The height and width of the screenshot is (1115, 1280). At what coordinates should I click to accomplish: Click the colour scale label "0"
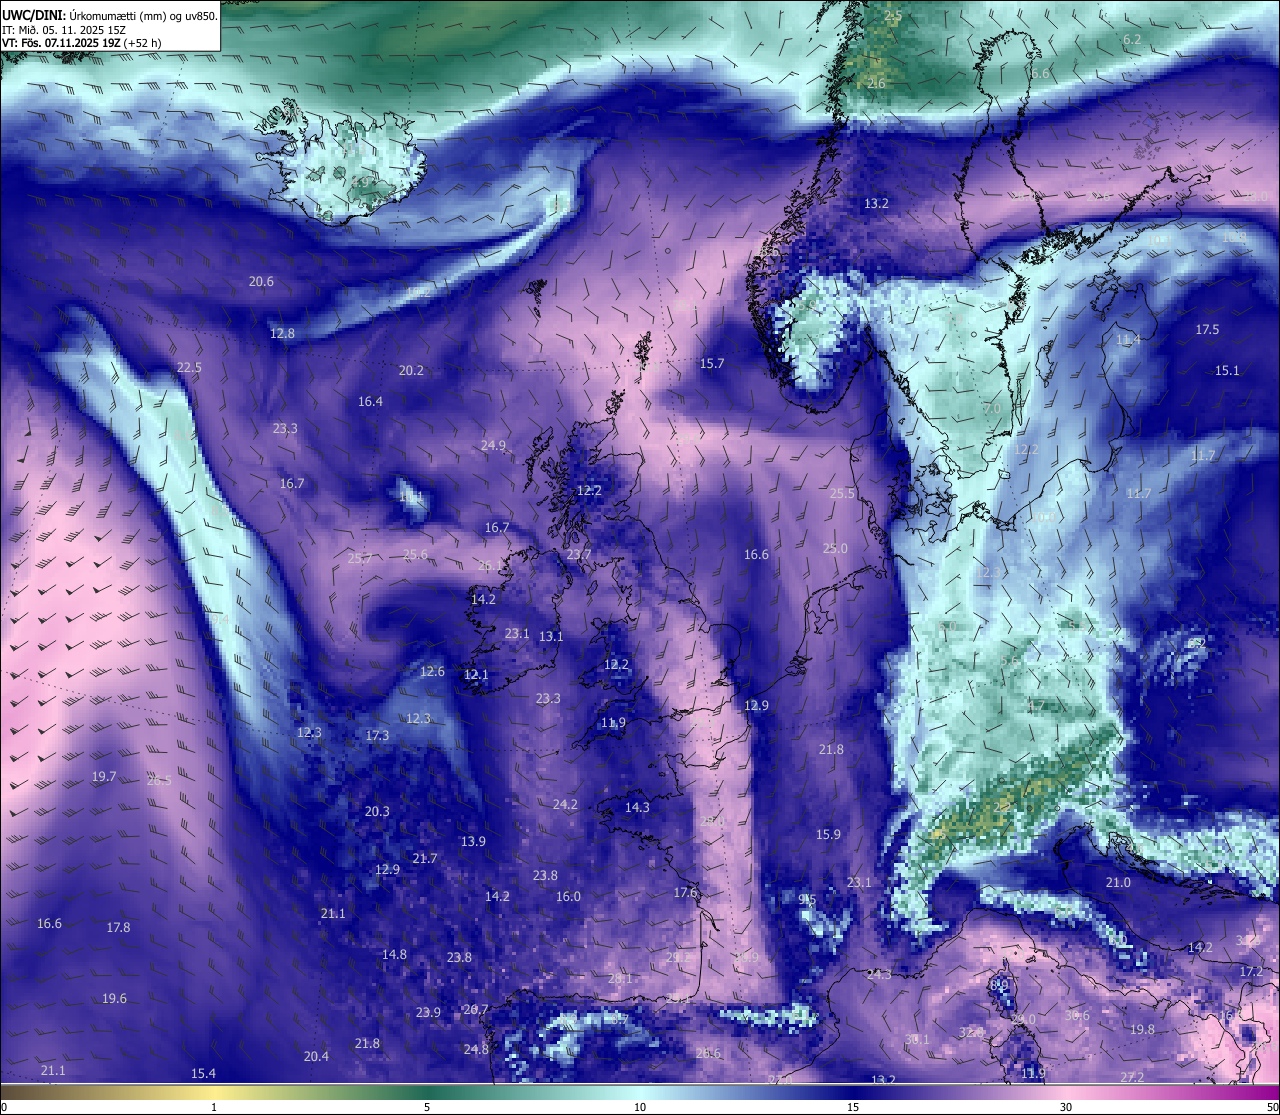point(3,1107)
